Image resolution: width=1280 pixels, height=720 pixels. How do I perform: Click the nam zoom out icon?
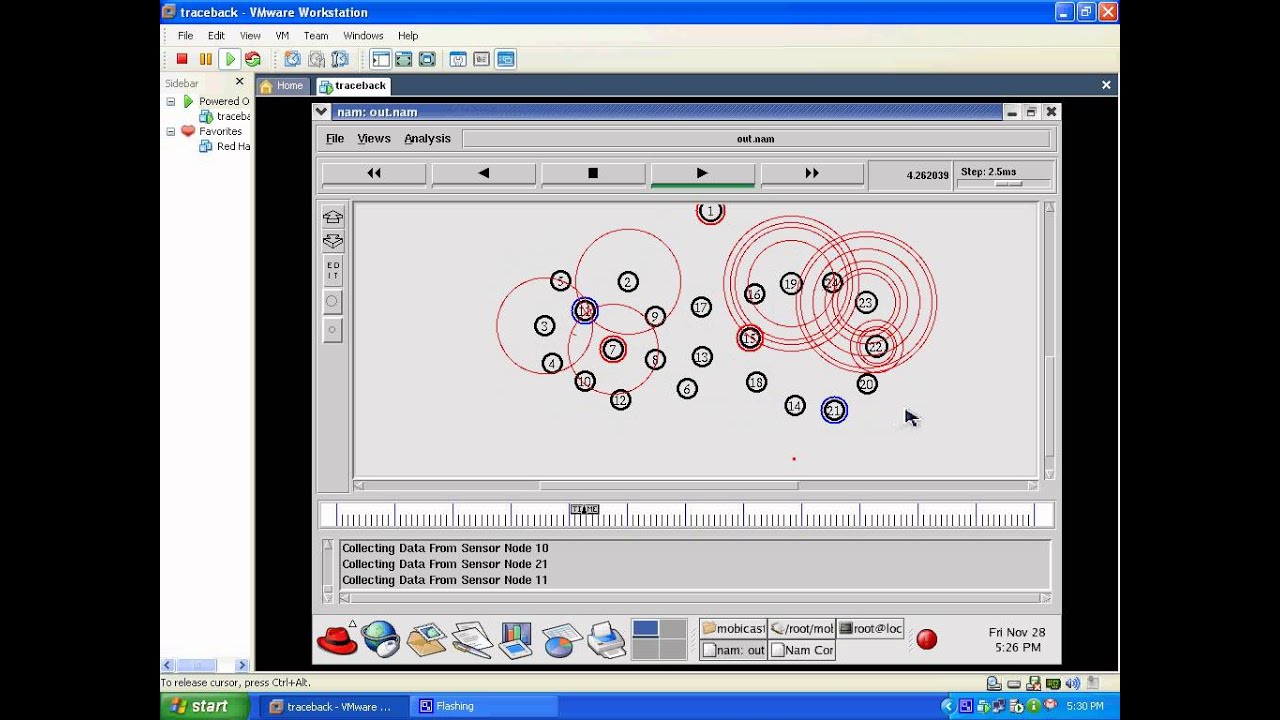tap(333, 242)
